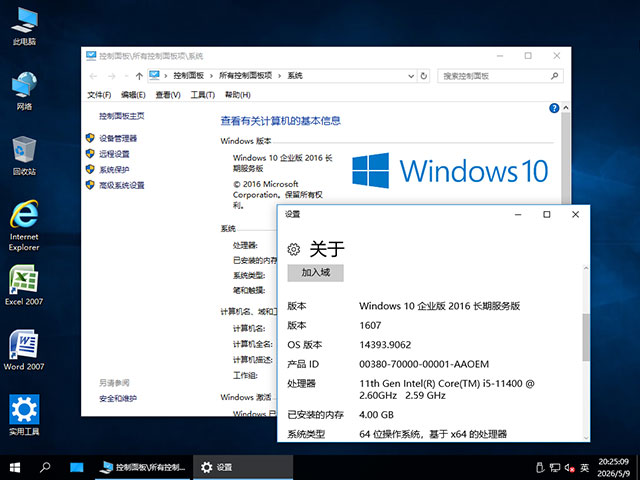Screen dimensions: 640x480
Task: Open the 实用工具 desktop icon
Action: [24, 415]
